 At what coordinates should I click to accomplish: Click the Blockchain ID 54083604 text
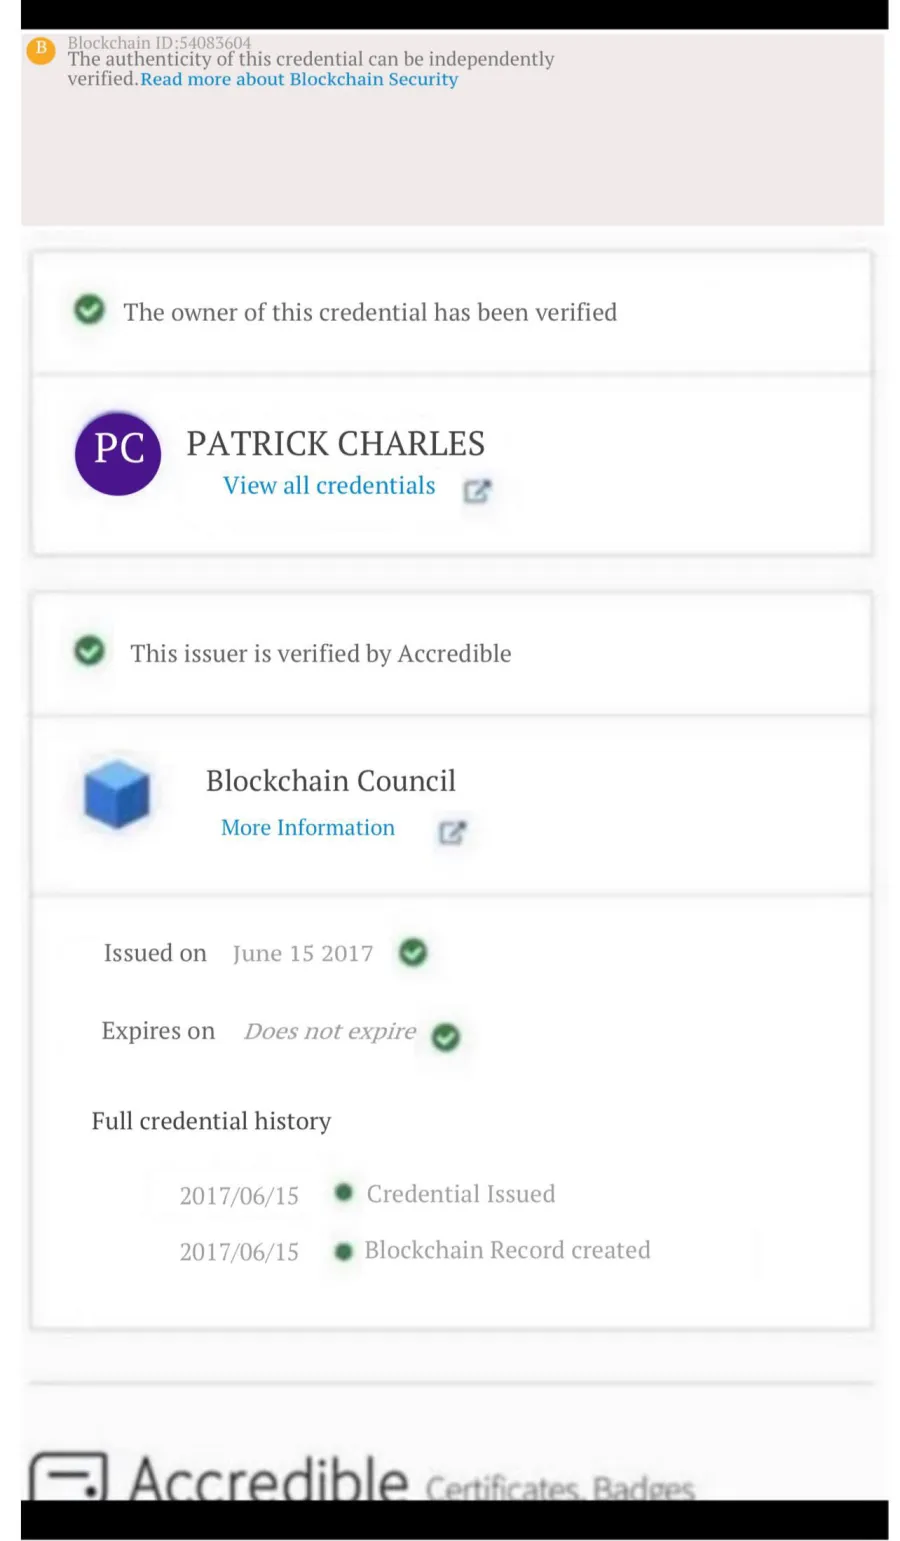click(x=160, y=43)
